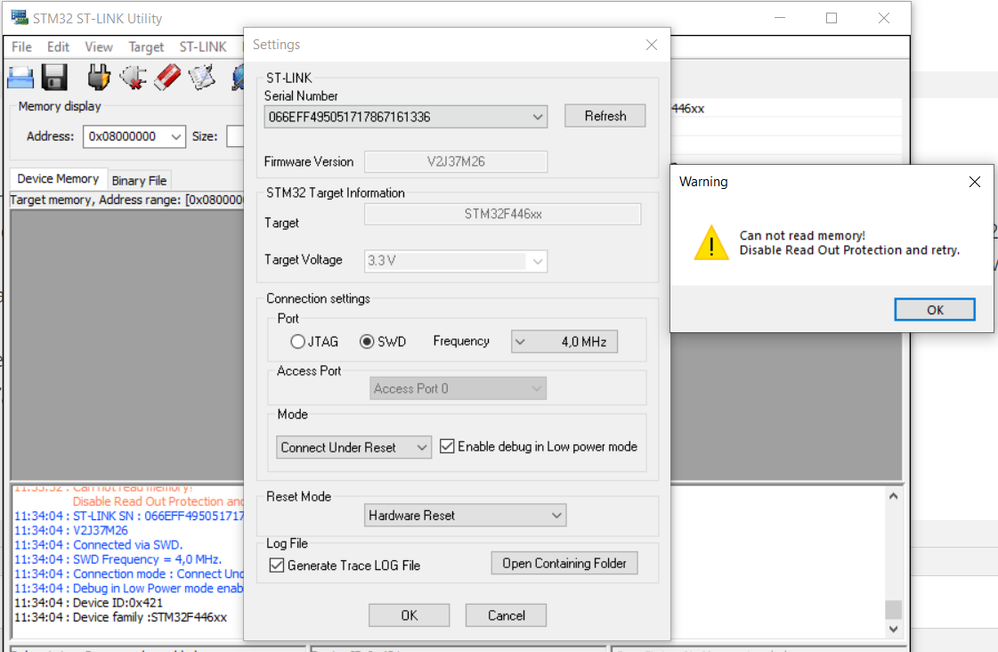Open the Target menu
998x652 pixels.
click(x=146, y=47)
